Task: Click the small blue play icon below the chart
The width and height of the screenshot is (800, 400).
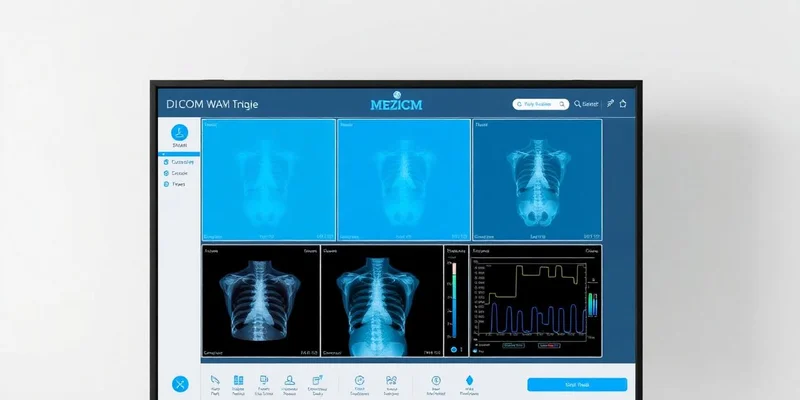Action: 475,351
